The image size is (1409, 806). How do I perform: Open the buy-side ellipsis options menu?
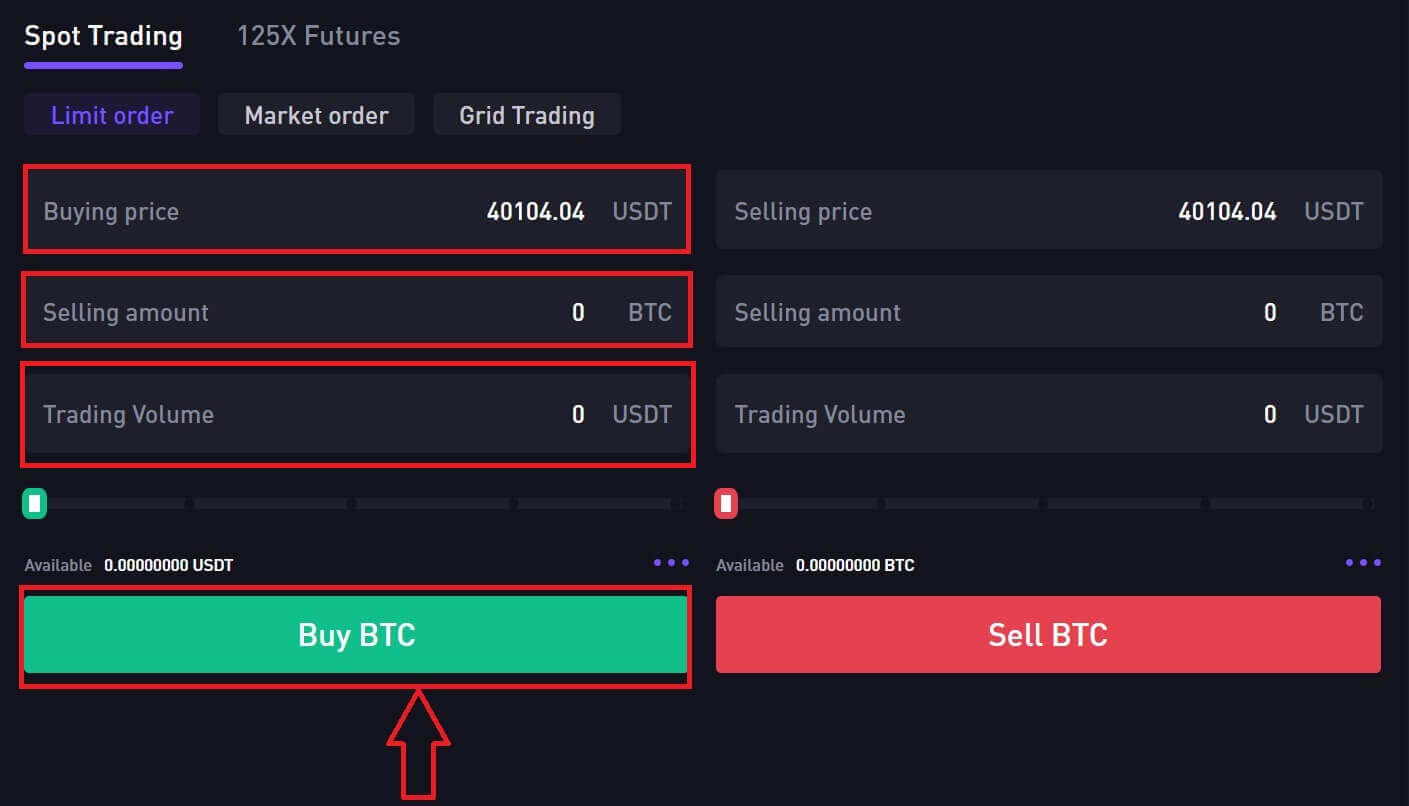click(x=669, y=562)
